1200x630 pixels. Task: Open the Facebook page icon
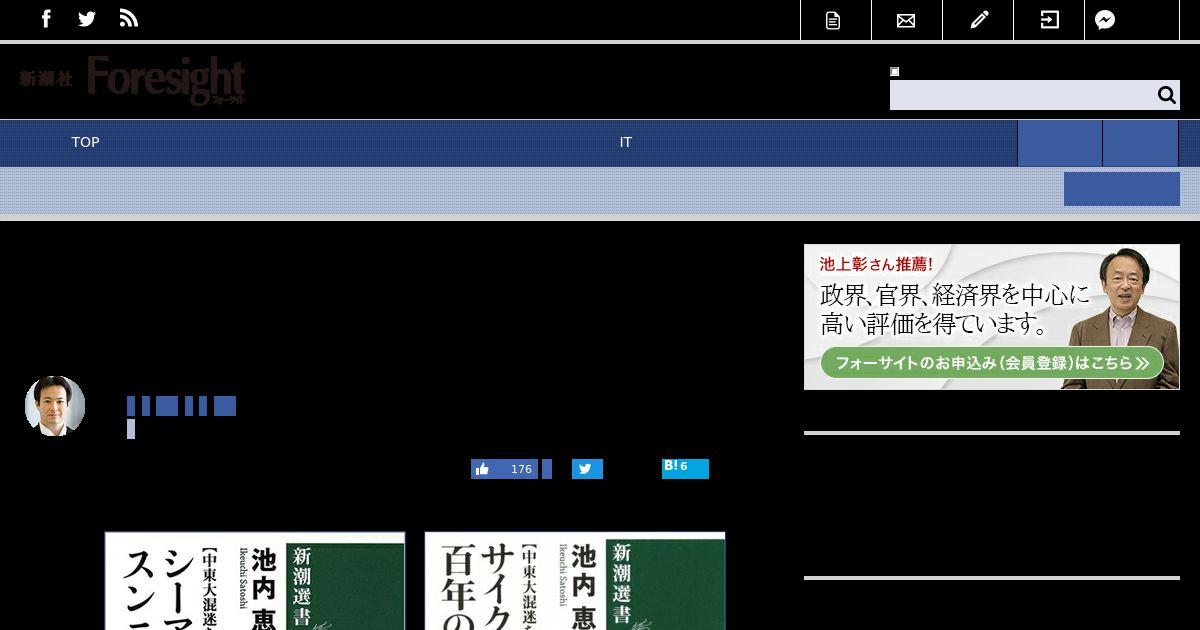tap(46, 19)
